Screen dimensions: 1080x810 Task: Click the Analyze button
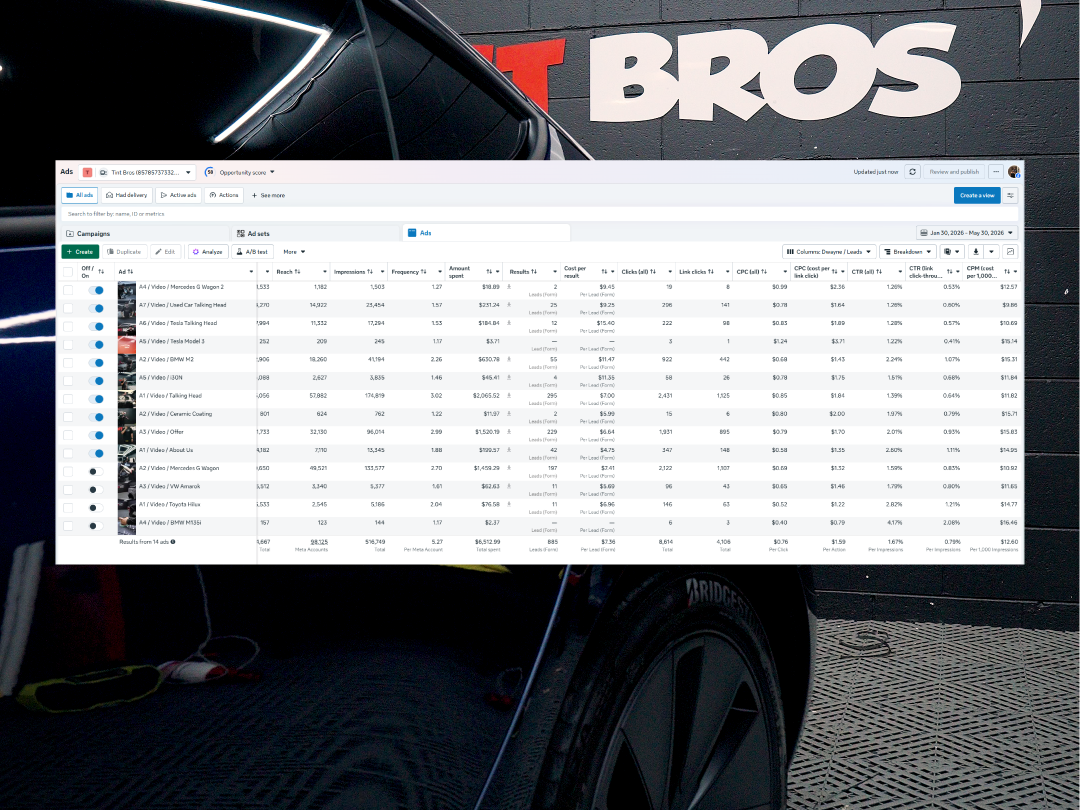tap(208, 252)
